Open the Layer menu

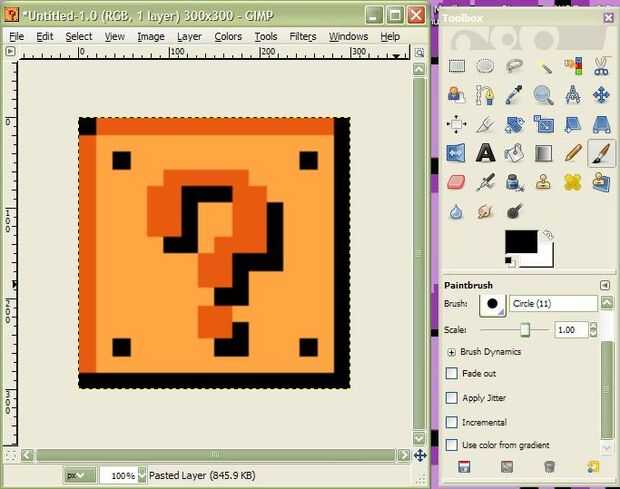coord(189,36)
